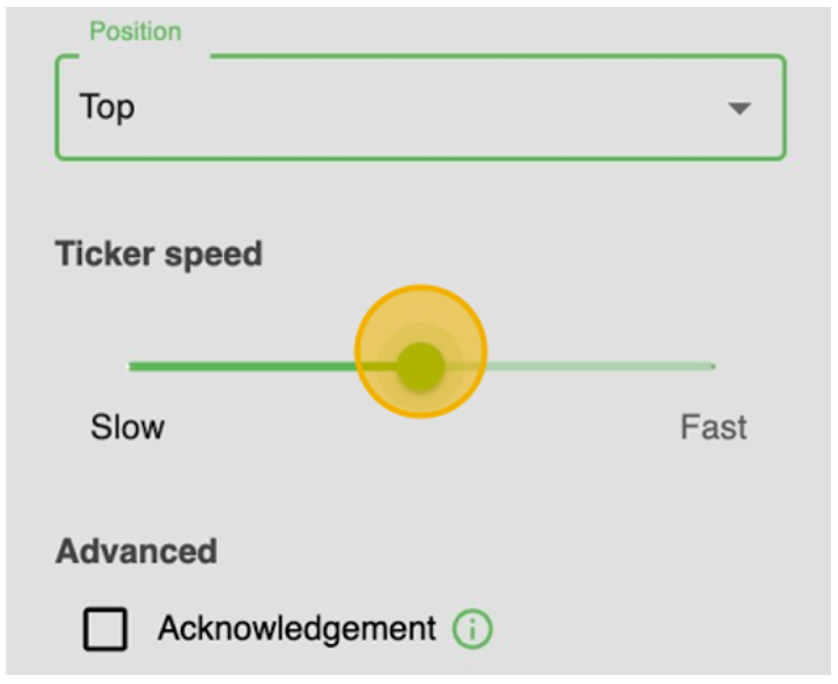This screenshot has width=838, height=684.
Task: Click the filled green part of the slider track
Action: tap(240, 366)
